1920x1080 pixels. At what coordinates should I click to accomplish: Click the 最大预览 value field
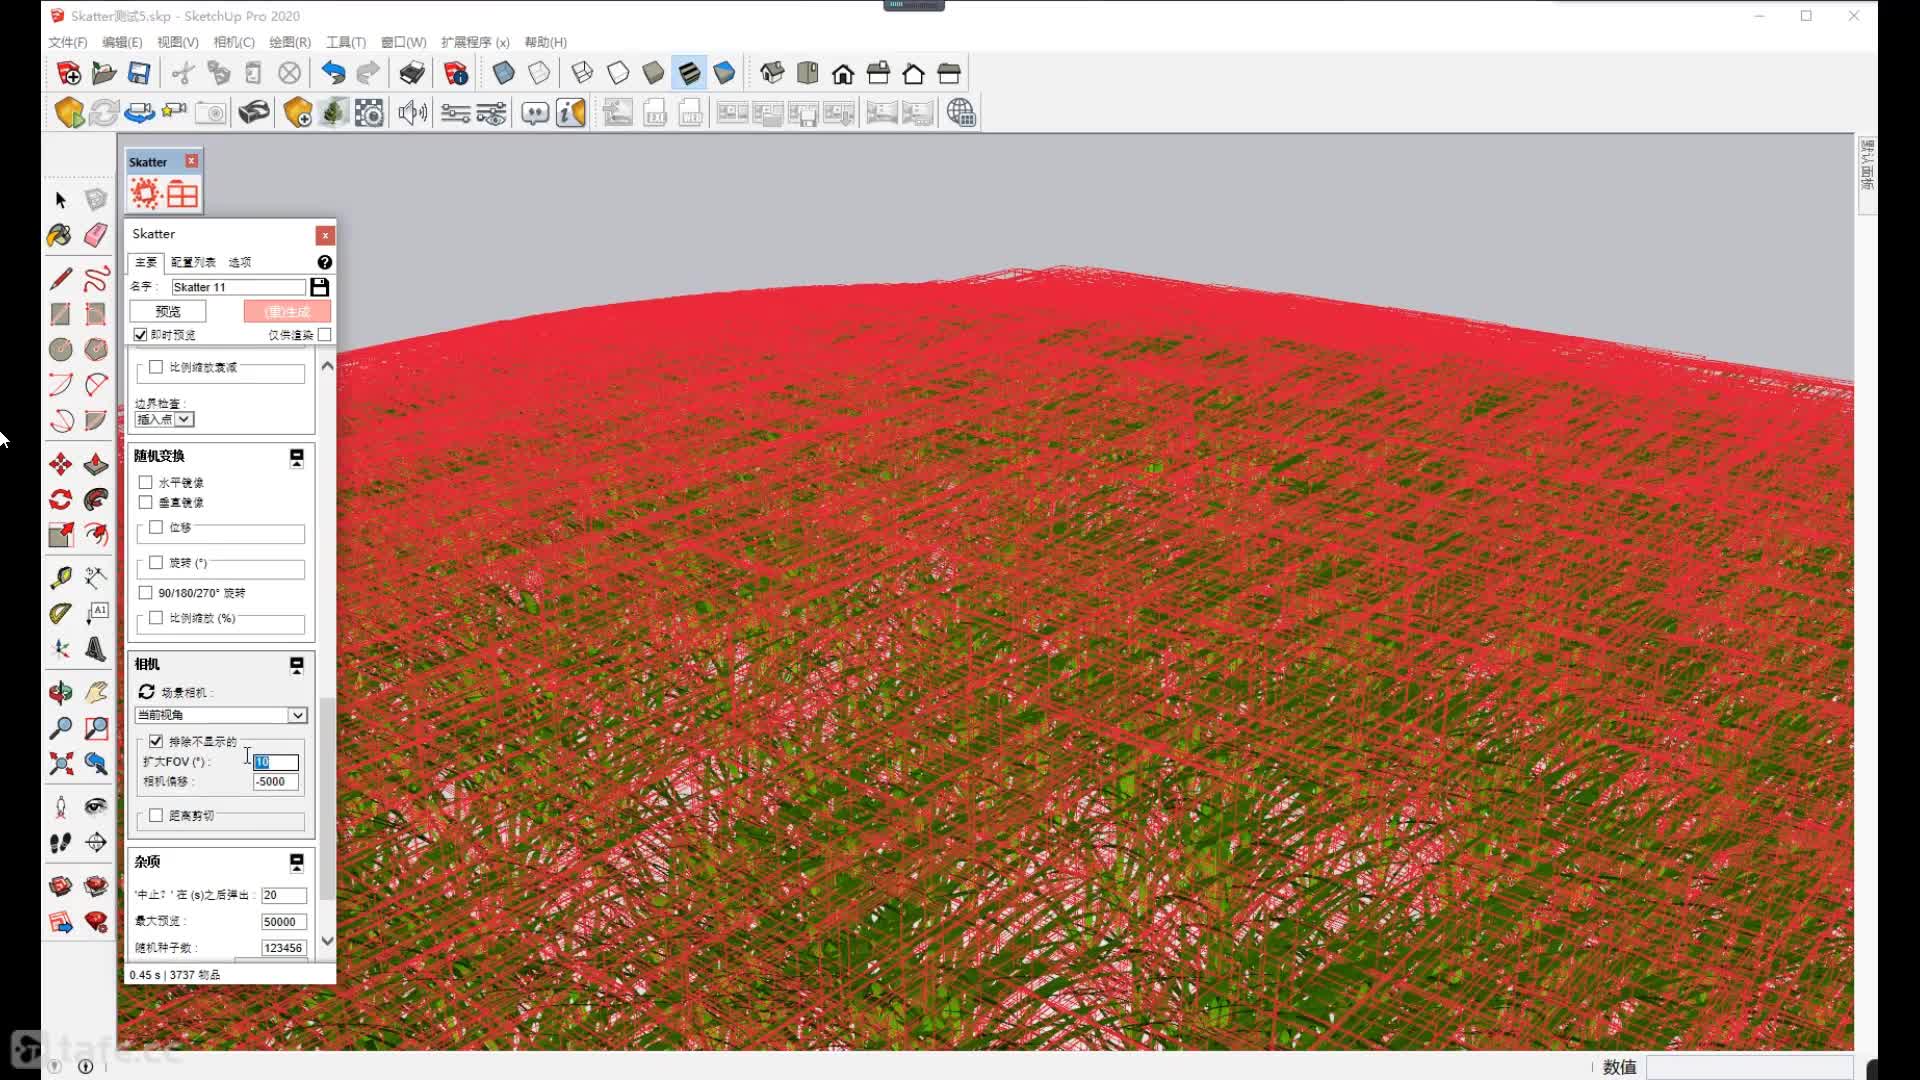coord(284,922)
